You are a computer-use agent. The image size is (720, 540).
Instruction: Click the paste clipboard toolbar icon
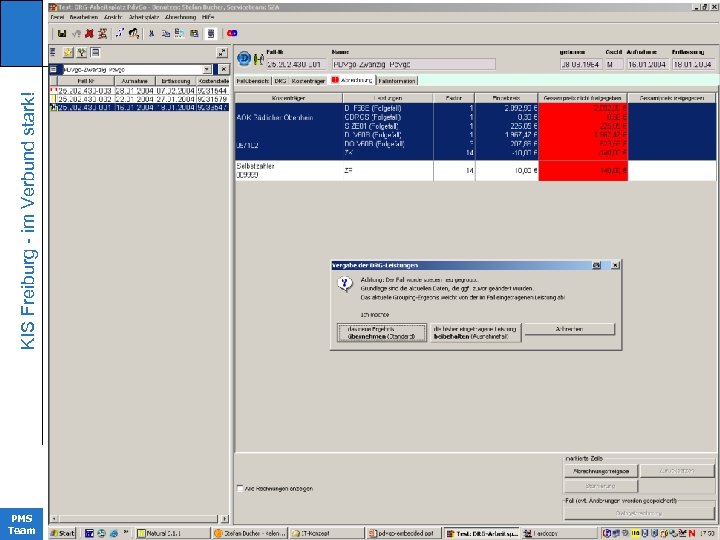180,34
